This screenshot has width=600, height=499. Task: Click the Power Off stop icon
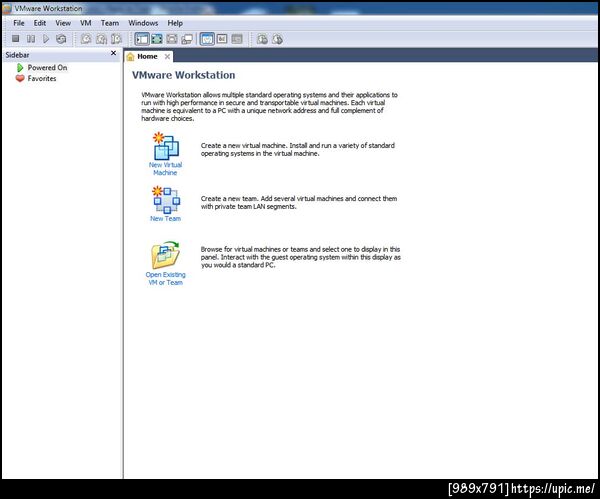click(x=16, y=39)
